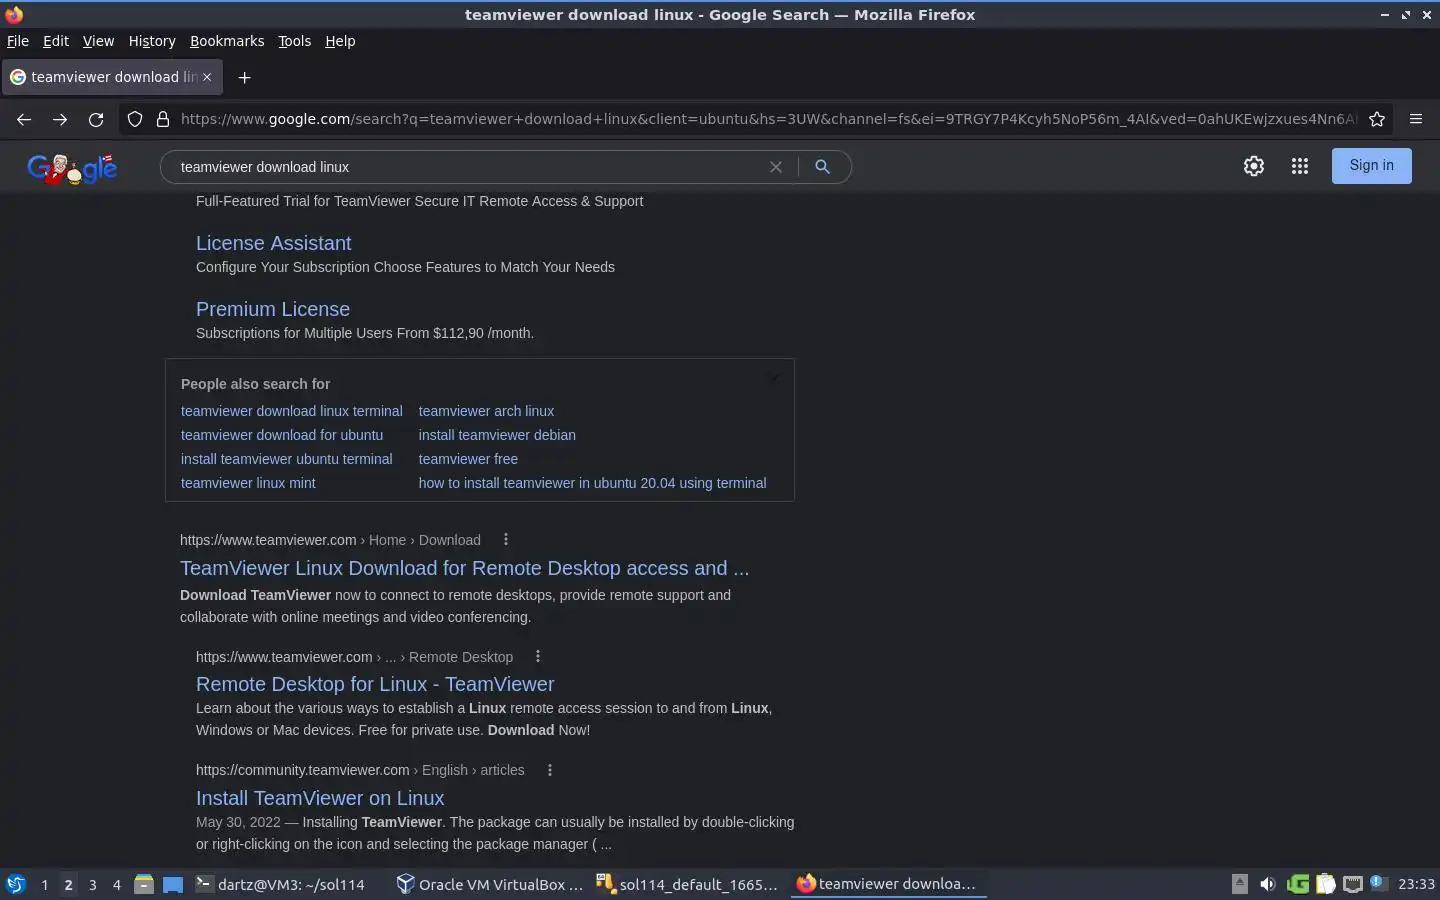Viewport: 1440px width, 900px height.
Task: Click the magnifier search button
Action: pos(822,167)
